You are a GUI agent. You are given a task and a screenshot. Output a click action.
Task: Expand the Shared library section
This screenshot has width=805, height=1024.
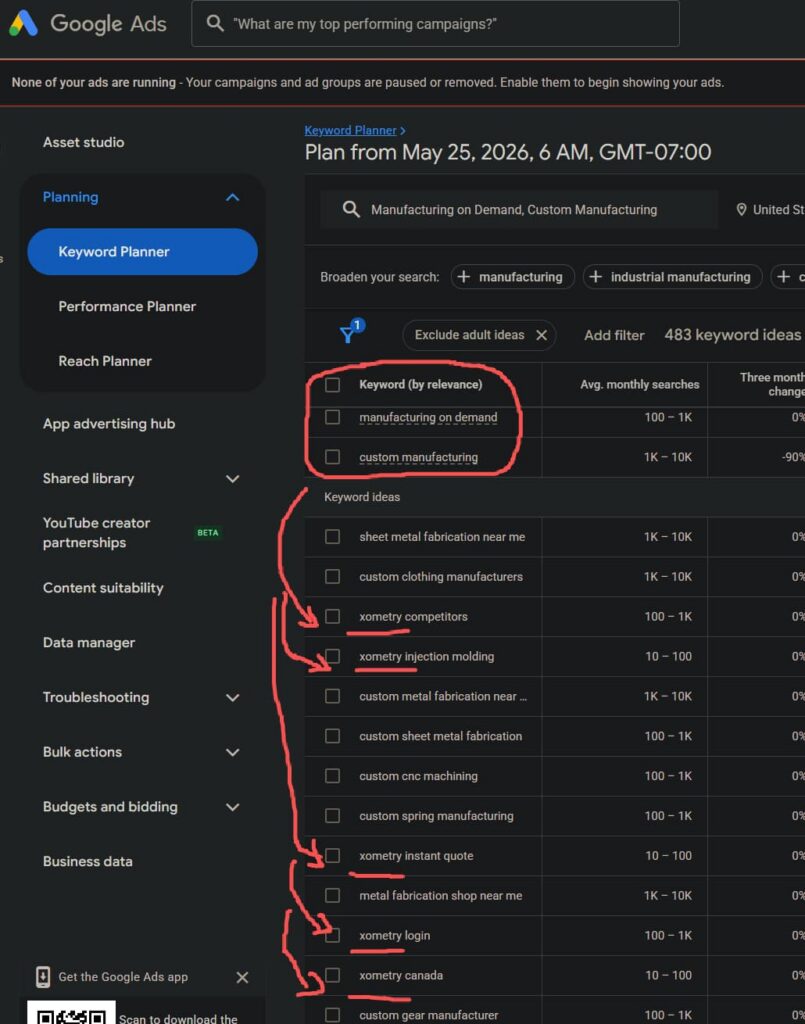point(232,479)
